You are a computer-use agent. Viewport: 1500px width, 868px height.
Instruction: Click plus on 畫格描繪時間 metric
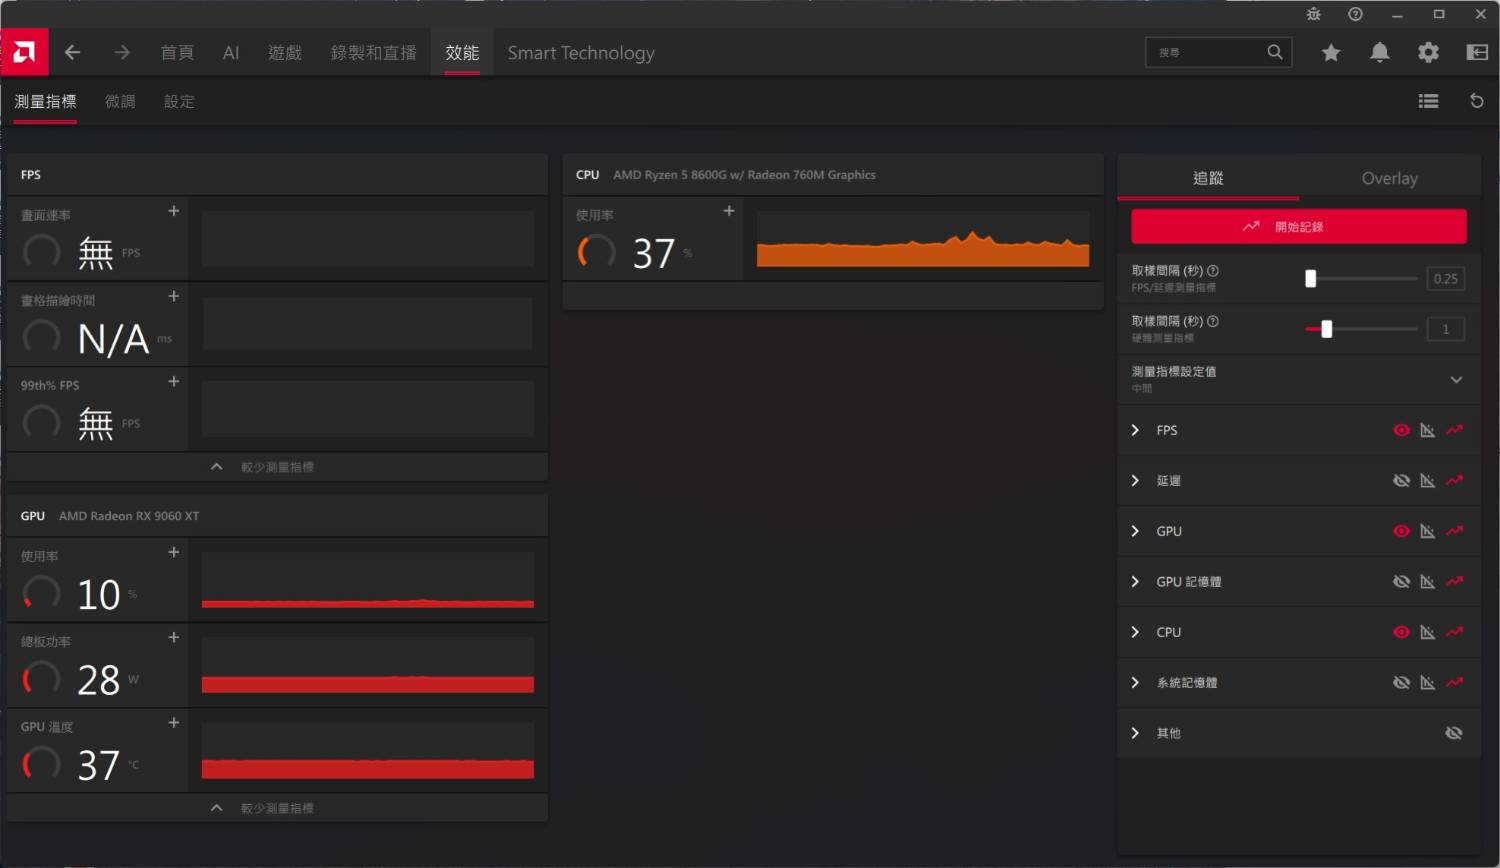tap(174, 296)
